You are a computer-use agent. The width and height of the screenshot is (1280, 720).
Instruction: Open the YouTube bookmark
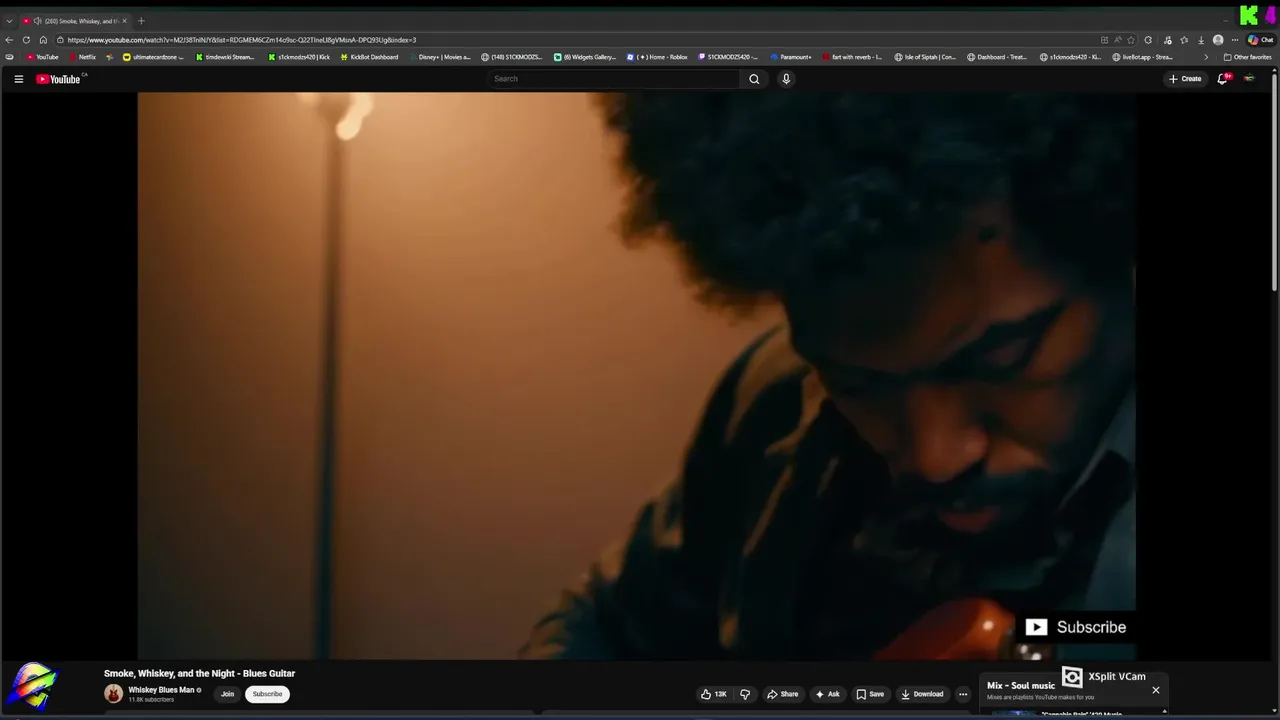tap(42, 57)
